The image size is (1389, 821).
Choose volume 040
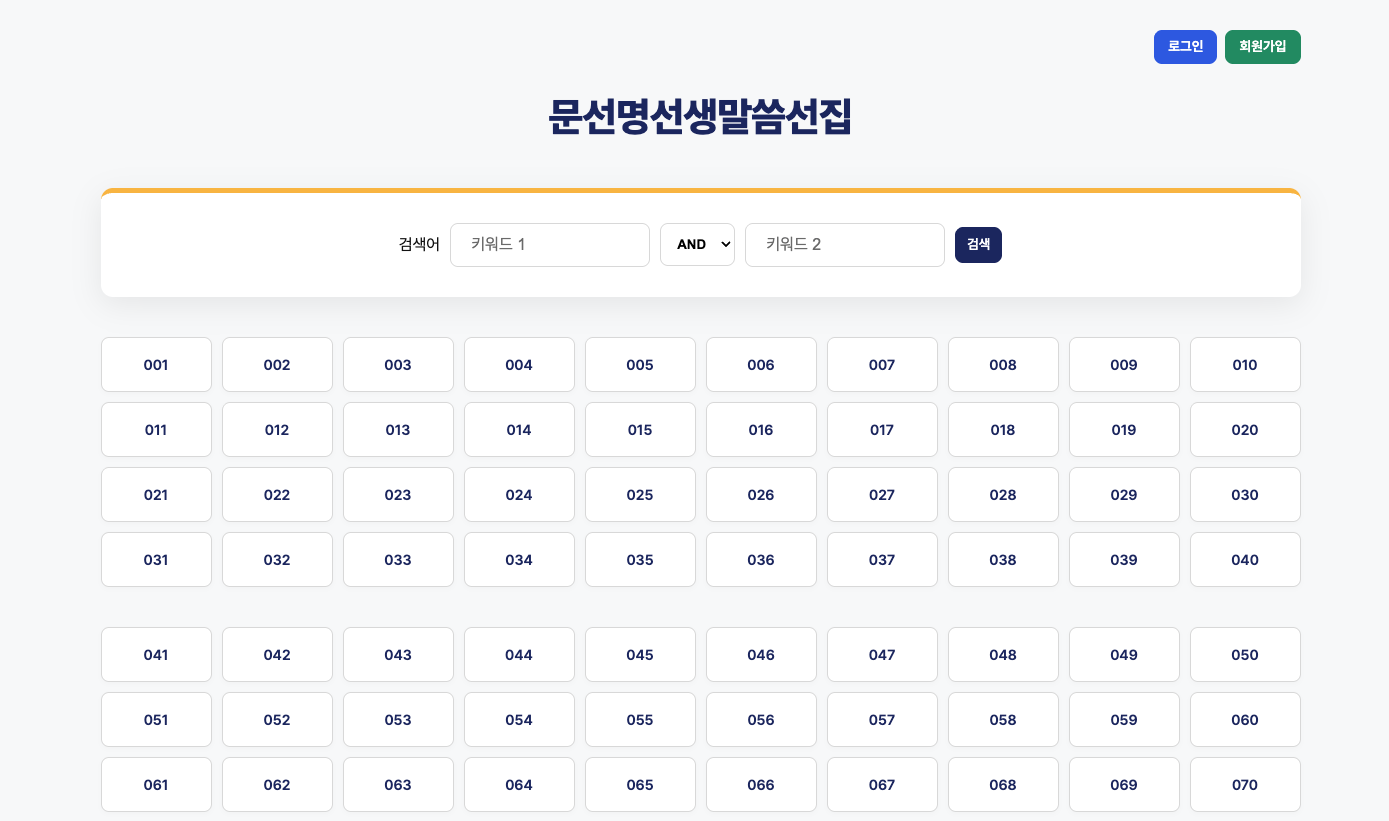point(1245,560)
